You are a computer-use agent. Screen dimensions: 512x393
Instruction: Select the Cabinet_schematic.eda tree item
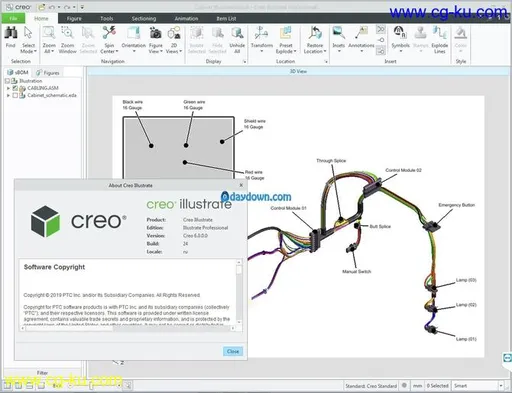pos(52,95)
